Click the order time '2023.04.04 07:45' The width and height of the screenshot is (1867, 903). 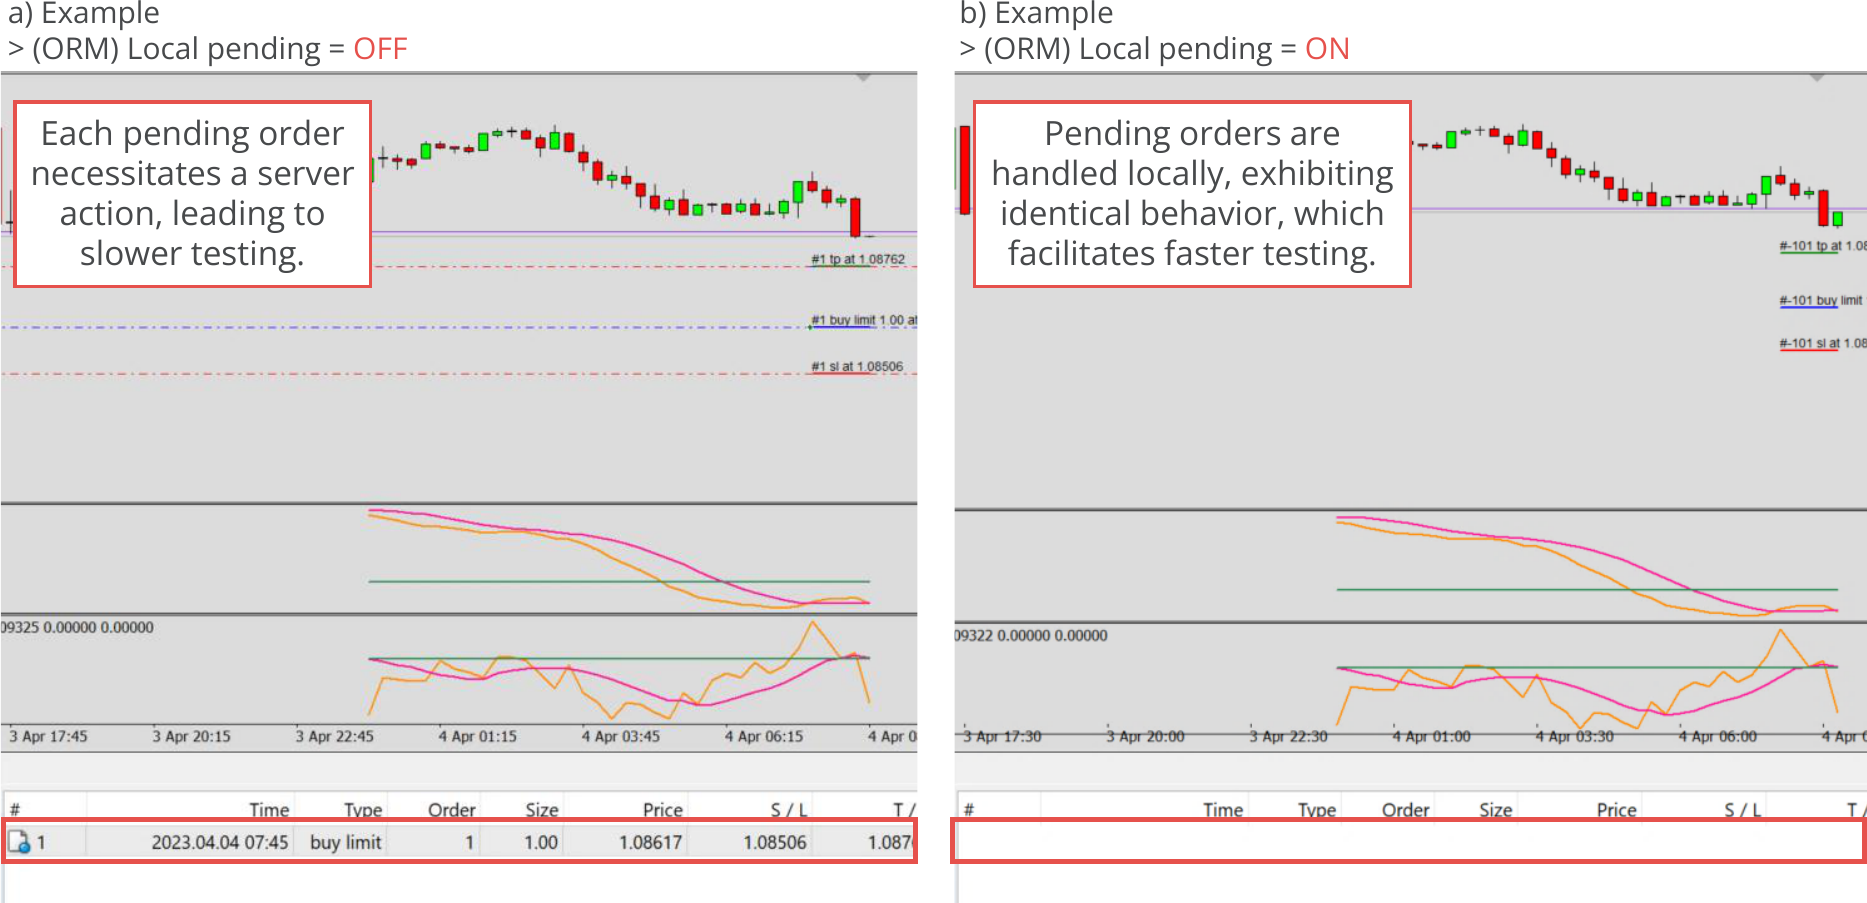pyautogui.click(x=220, y=842)
